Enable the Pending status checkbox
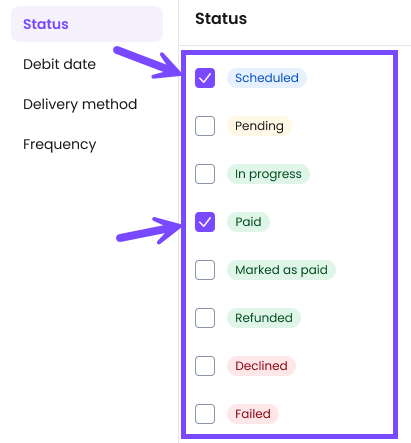411x443 pixels. 205,126
